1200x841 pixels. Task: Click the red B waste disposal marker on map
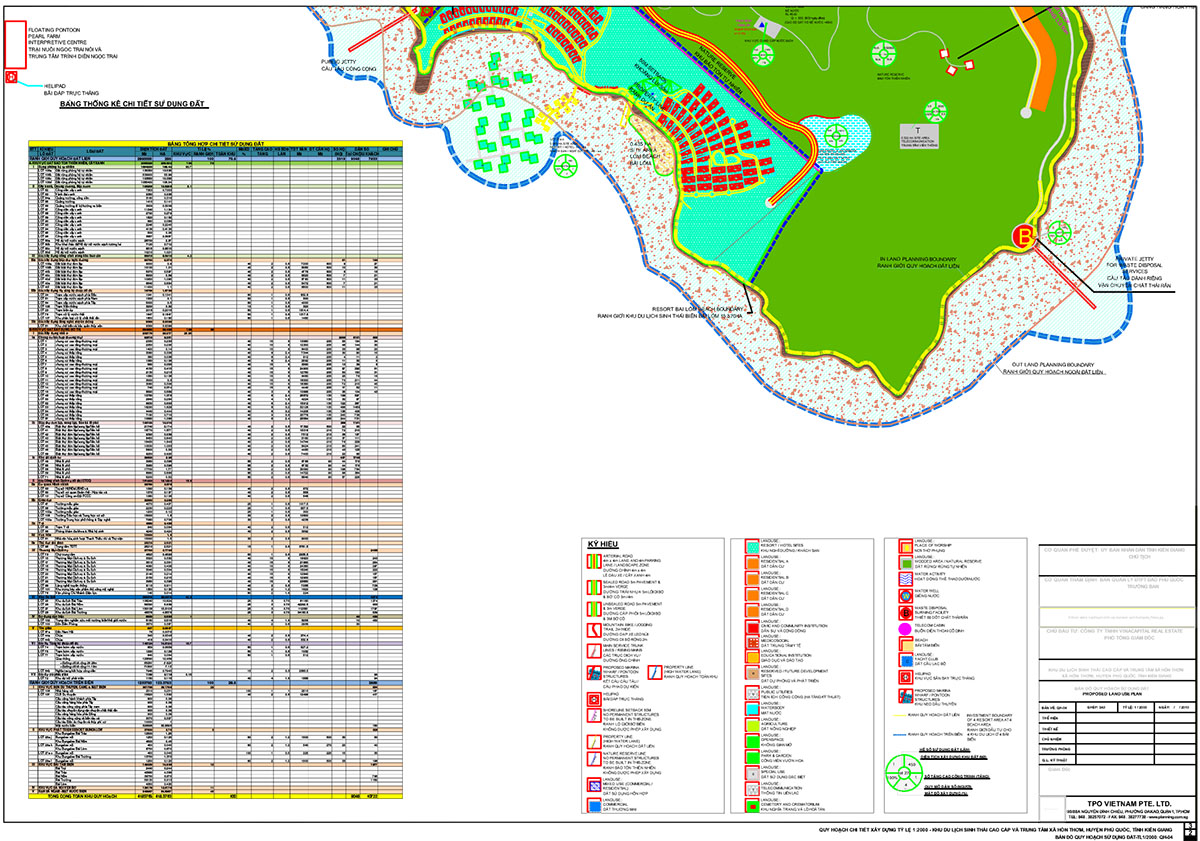(1023, 236)
